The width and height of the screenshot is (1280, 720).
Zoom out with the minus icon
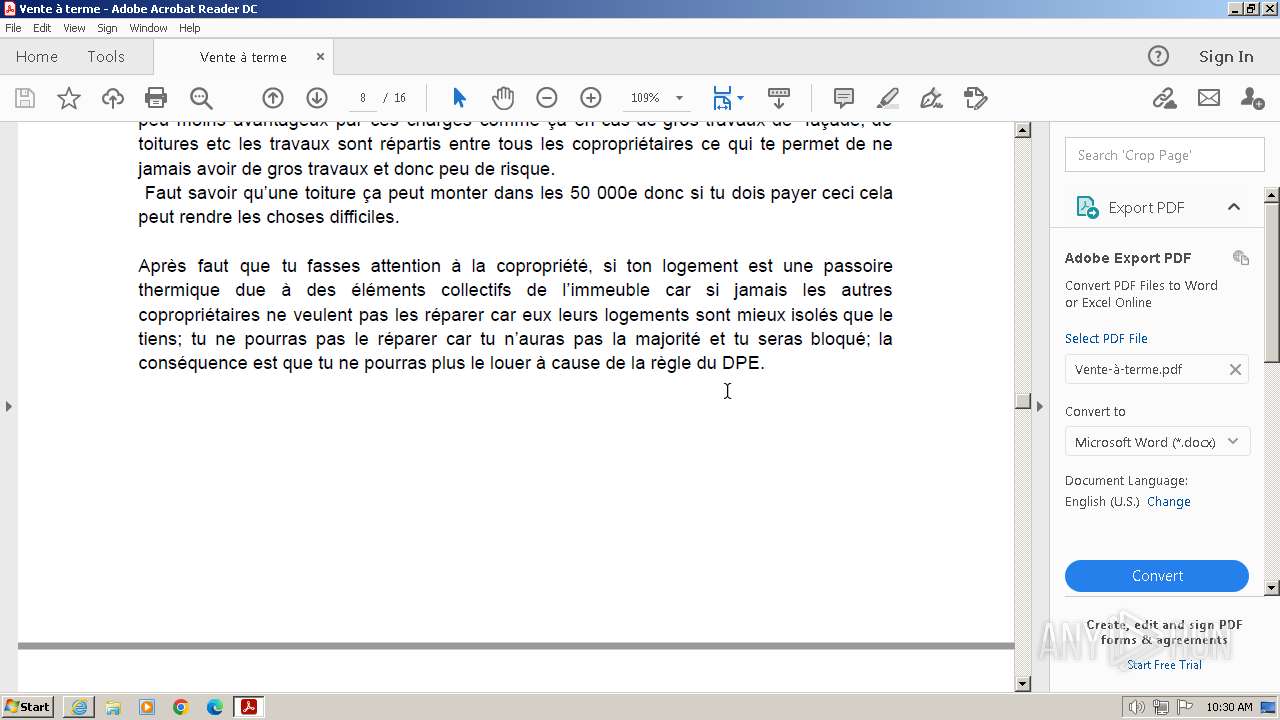click(547, 98)
